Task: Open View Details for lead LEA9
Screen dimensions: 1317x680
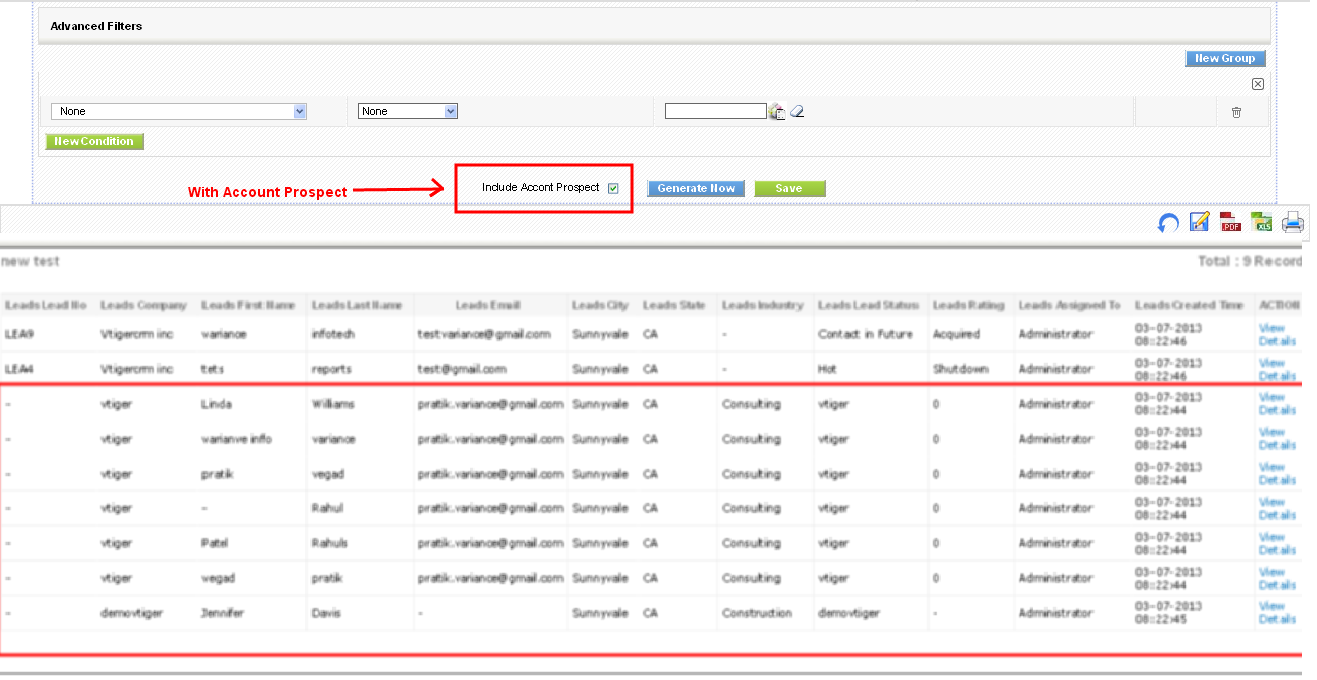Action: click(1277, 334)
